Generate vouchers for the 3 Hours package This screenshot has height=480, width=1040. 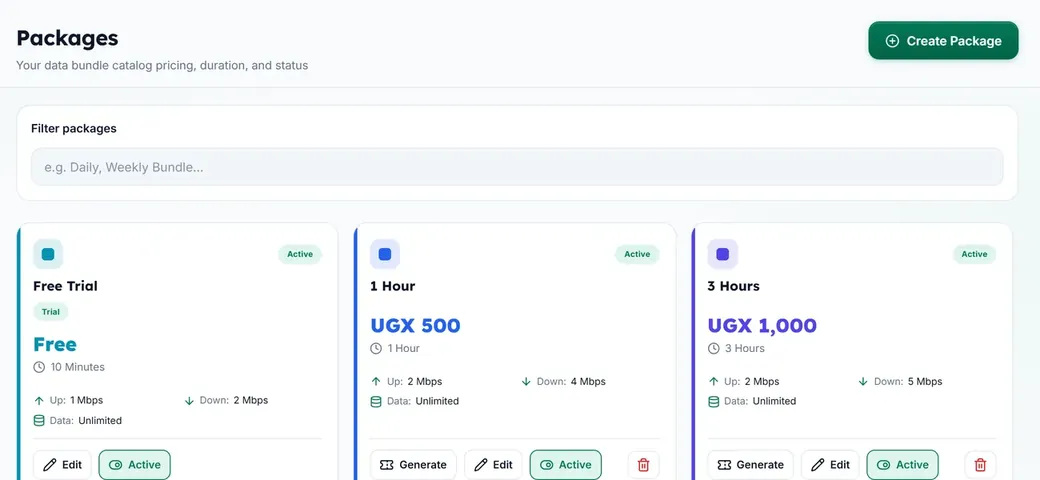click(750, 465)
